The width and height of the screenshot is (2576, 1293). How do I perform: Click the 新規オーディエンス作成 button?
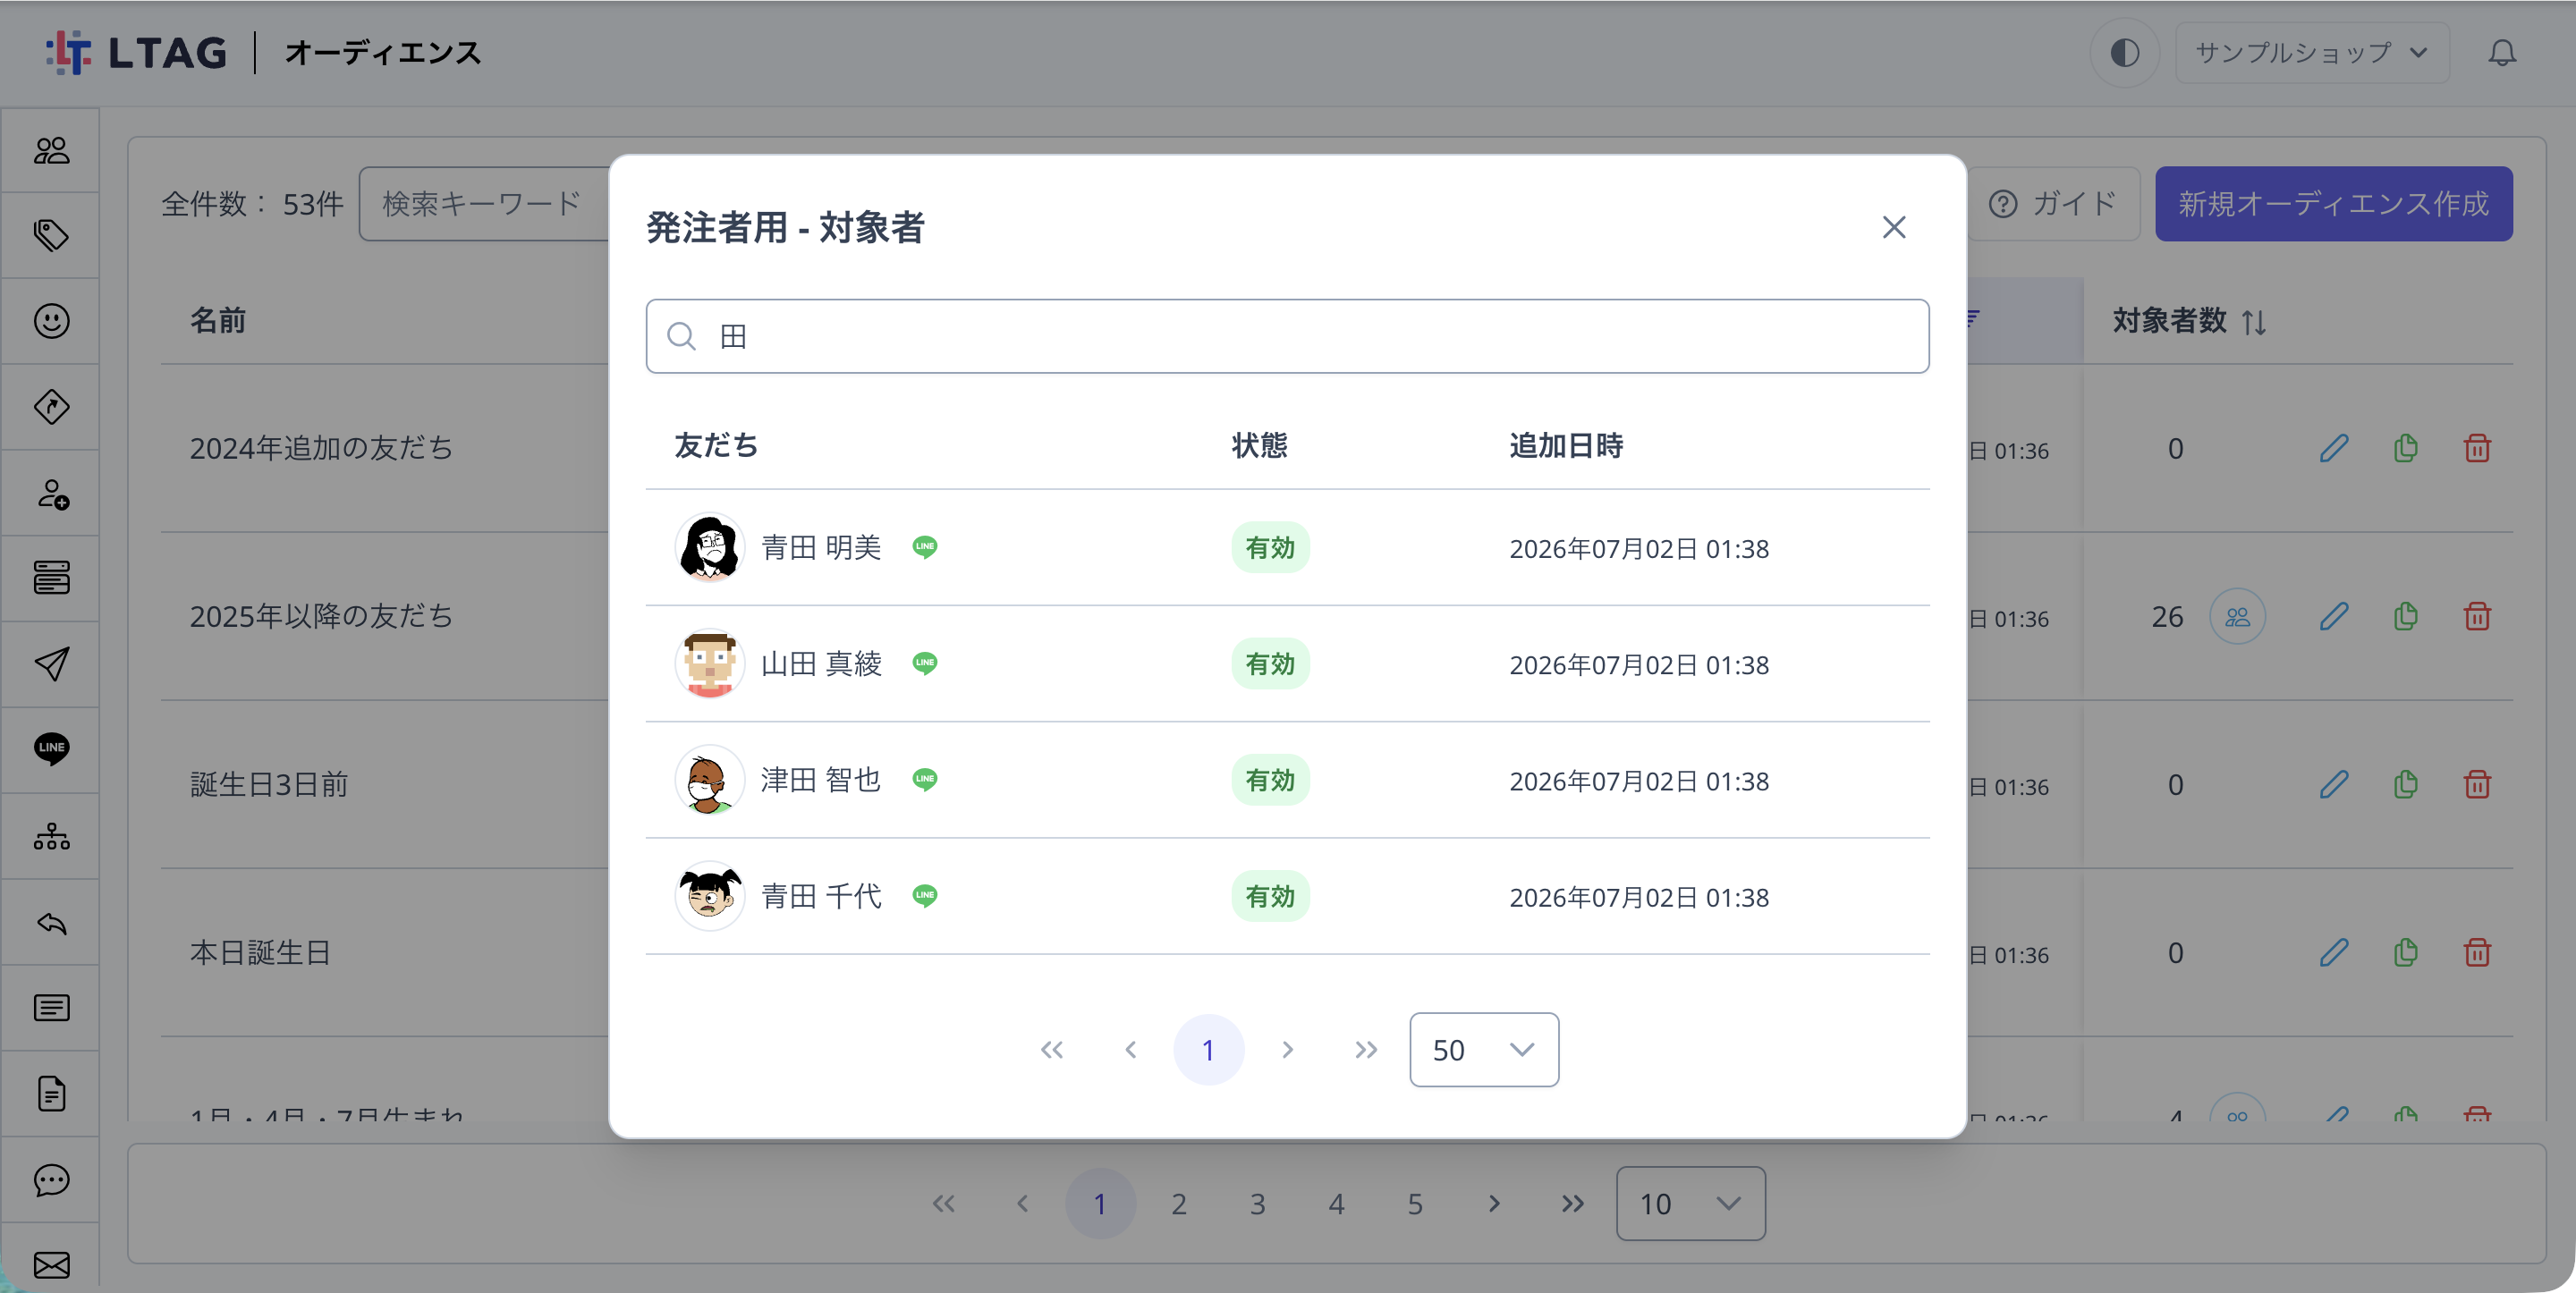[2333, 203]
